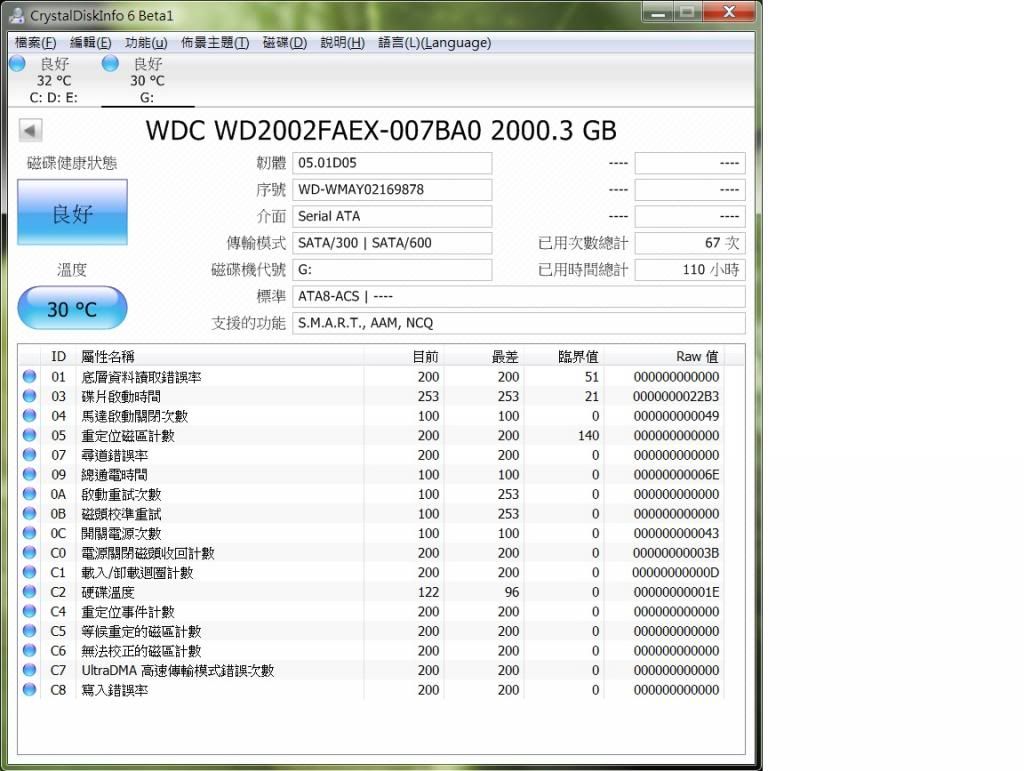Select the 底層資料讀取錯誤率 attribute name

(141, 377)
